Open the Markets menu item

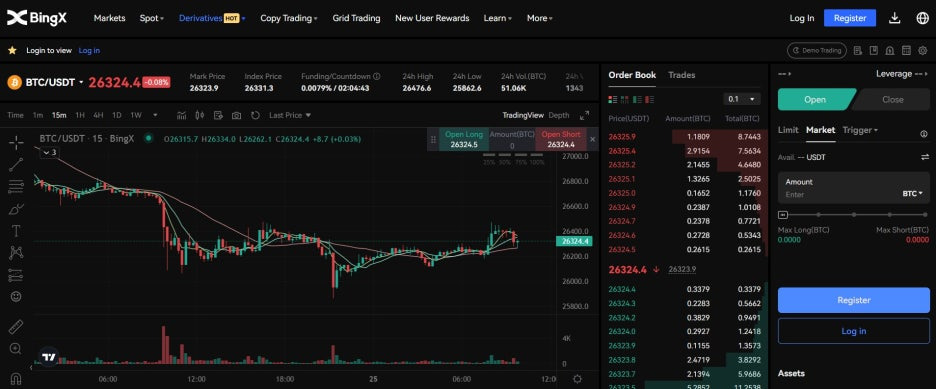pyautogui.click(x=109, y=18)
